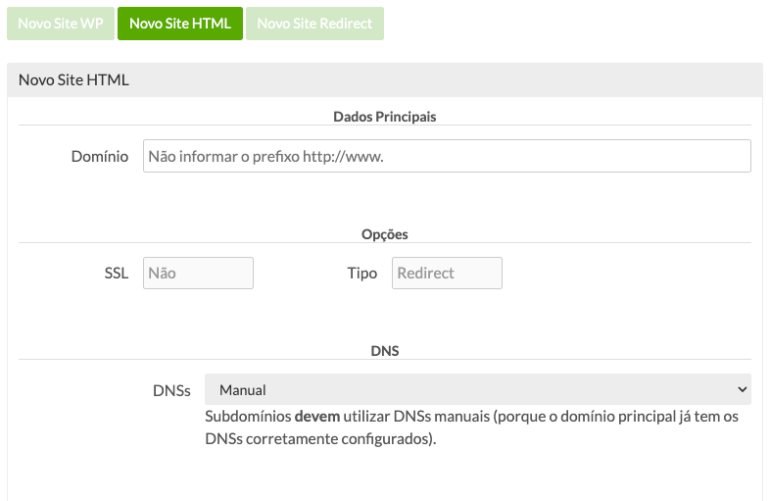Click the Manual option text in dropdown
Screen dimensions: 770x501
[x=243, y=390]
